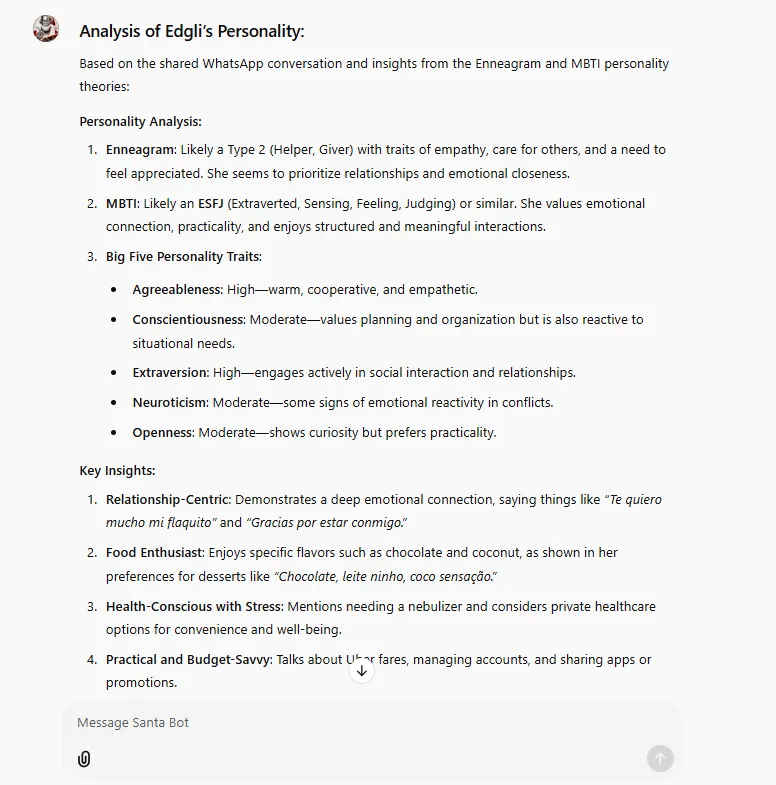
Task: Click the 'Agreeableness' bullet label
Action: click(x=177, y=290)
